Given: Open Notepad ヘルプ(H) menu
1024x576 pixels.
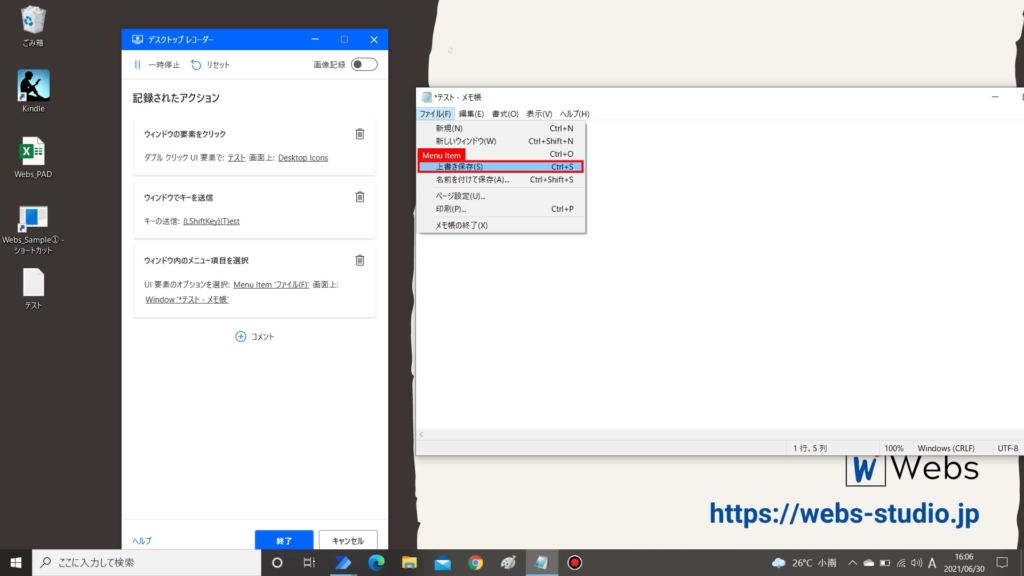Looking at the screenshot, I should (x=575, y=114).
